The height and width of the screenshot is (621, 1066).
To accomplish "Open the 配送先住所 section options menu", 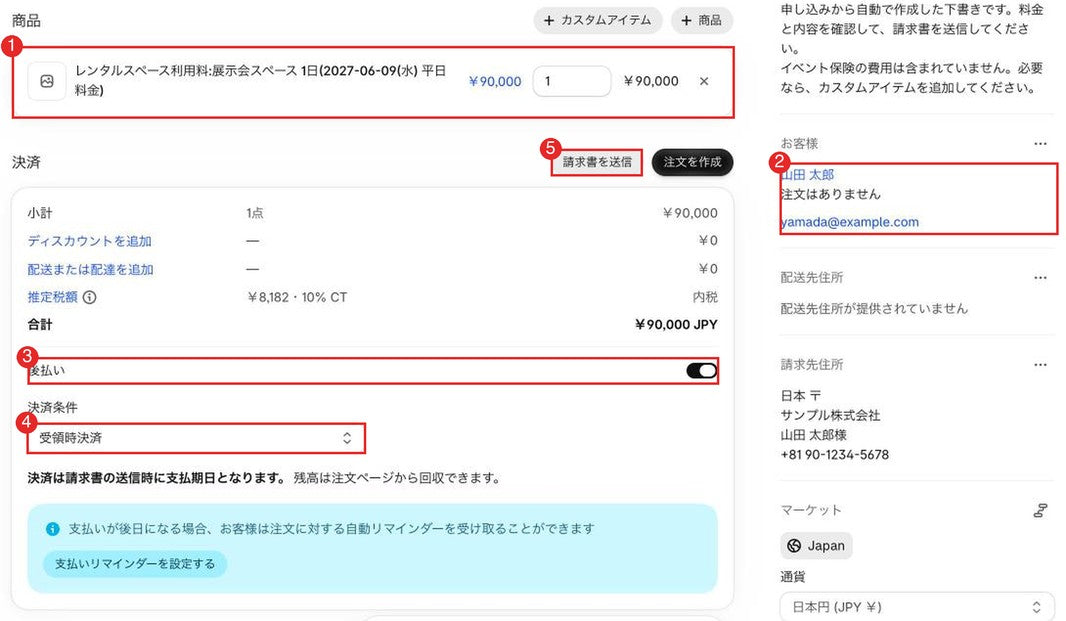I will point(1040,278).
